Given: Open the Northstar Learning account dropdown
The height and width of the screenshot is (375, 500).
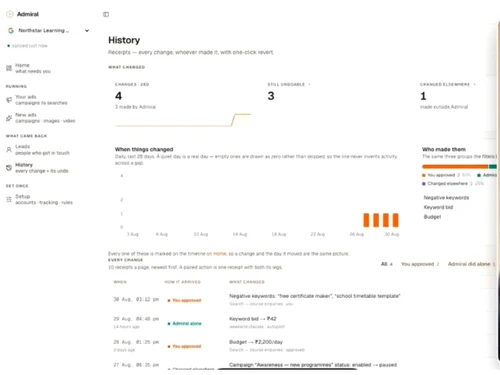Looking at the screenshot, I should (x=48, y=30).
